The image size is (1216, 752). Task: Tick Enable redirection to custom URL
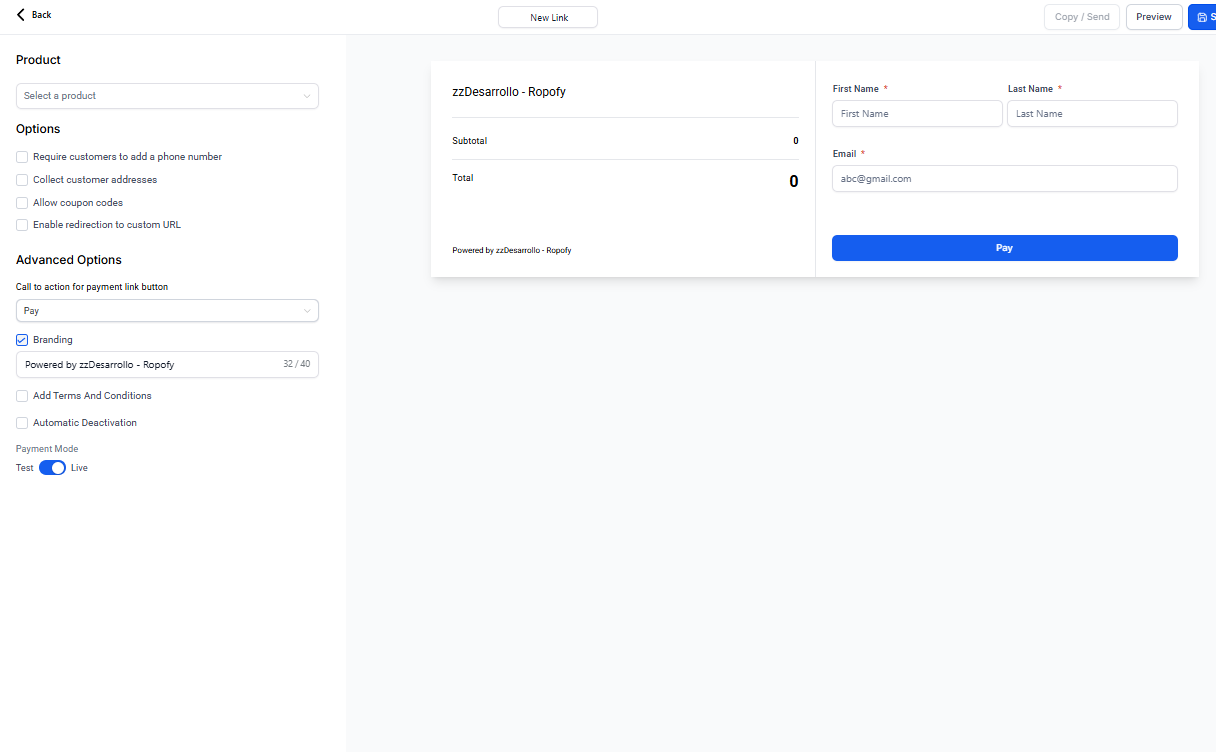22,225
